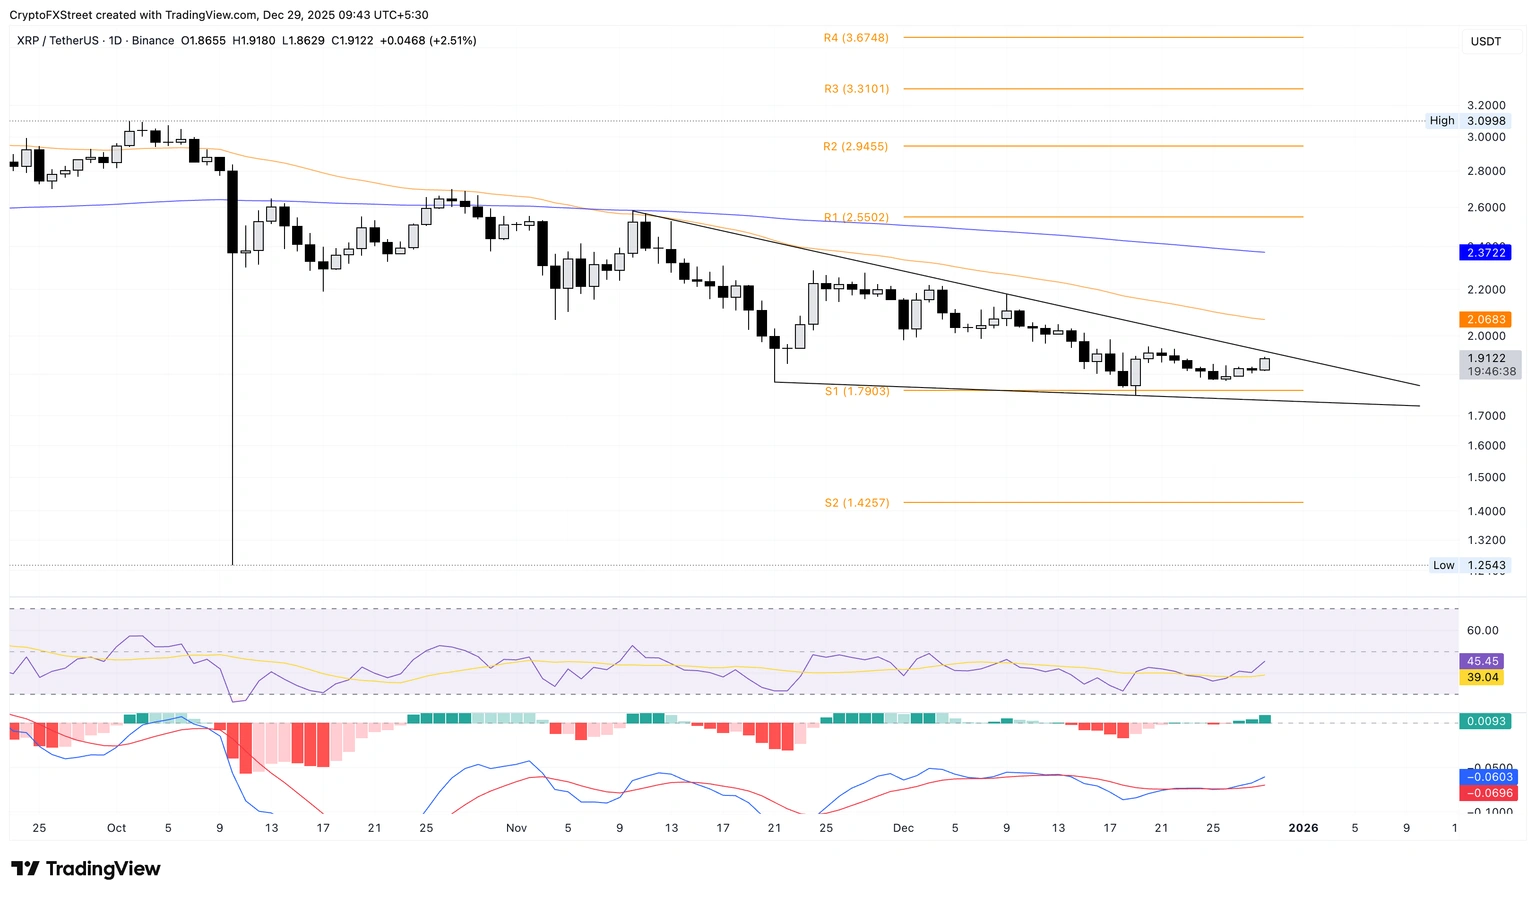Select the USDT currency label
The image size is (1536, 897).
[1486, 41]
